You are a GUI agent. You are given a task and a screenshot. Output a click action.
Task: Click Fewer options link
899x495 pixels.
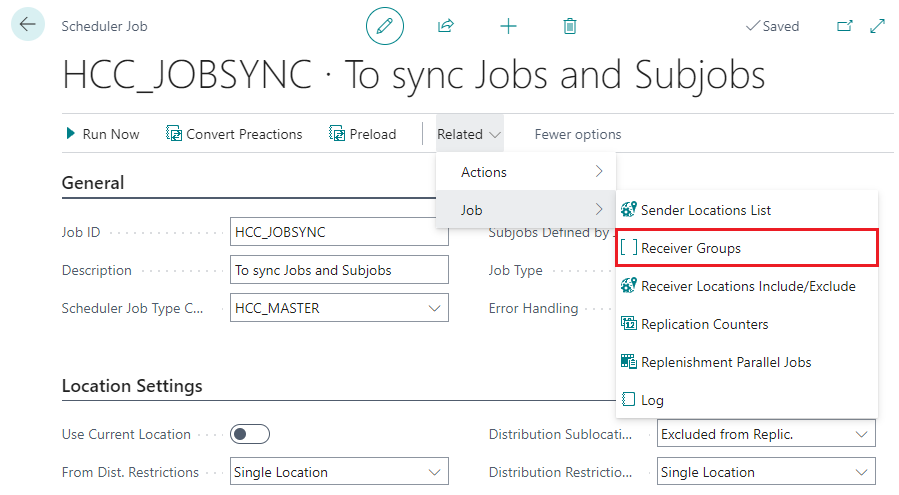tap(578, 134)
